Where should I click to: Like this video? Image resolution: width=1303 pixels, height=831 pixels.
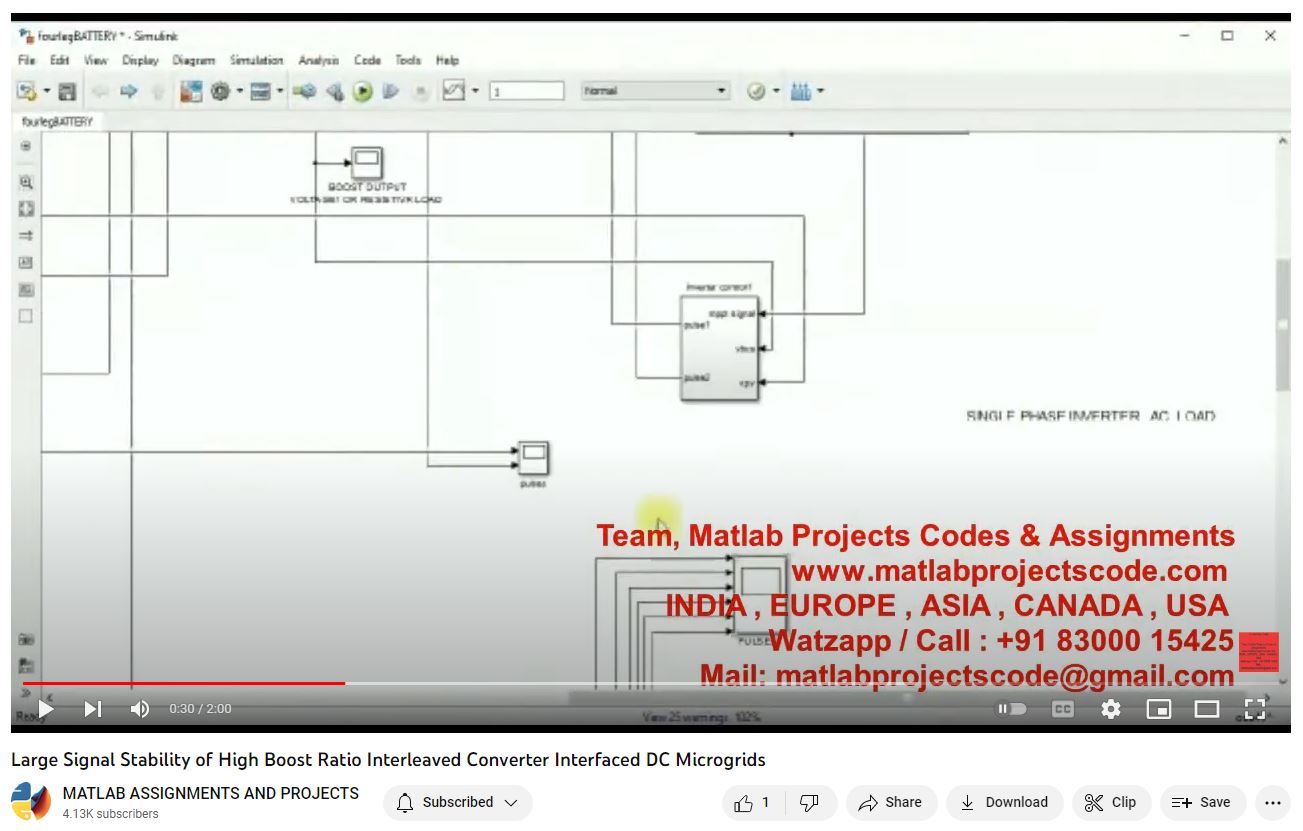point(752,802)
